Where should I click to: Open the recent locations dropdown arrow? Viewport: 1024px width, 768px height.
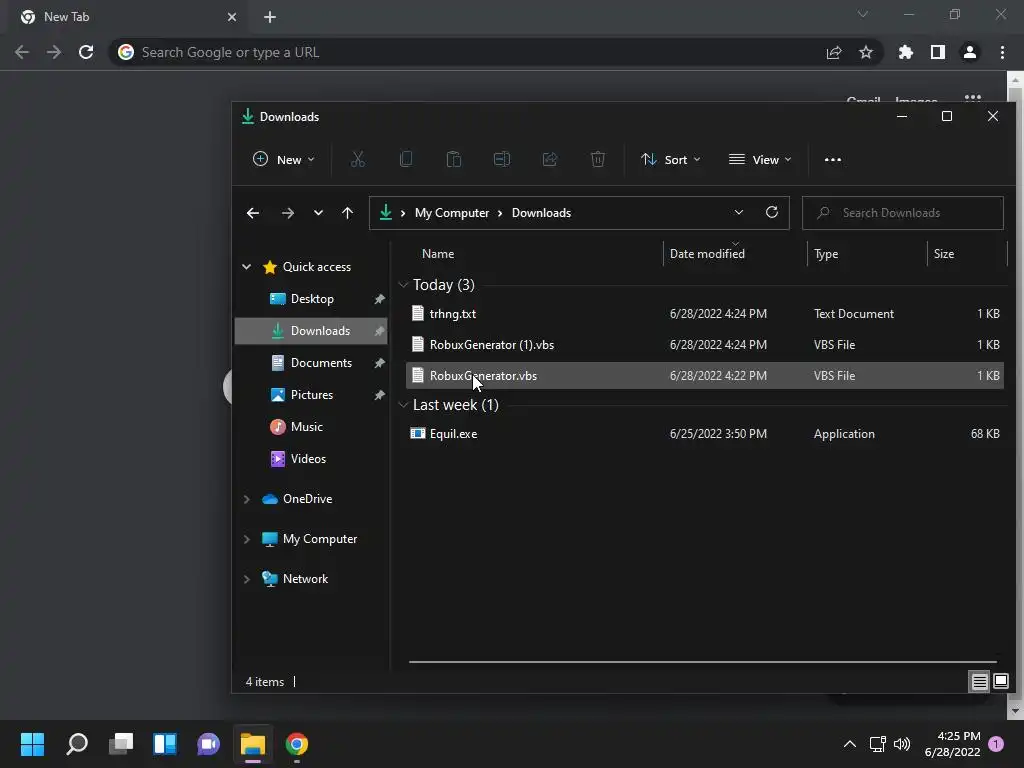[x=318, y=213]
